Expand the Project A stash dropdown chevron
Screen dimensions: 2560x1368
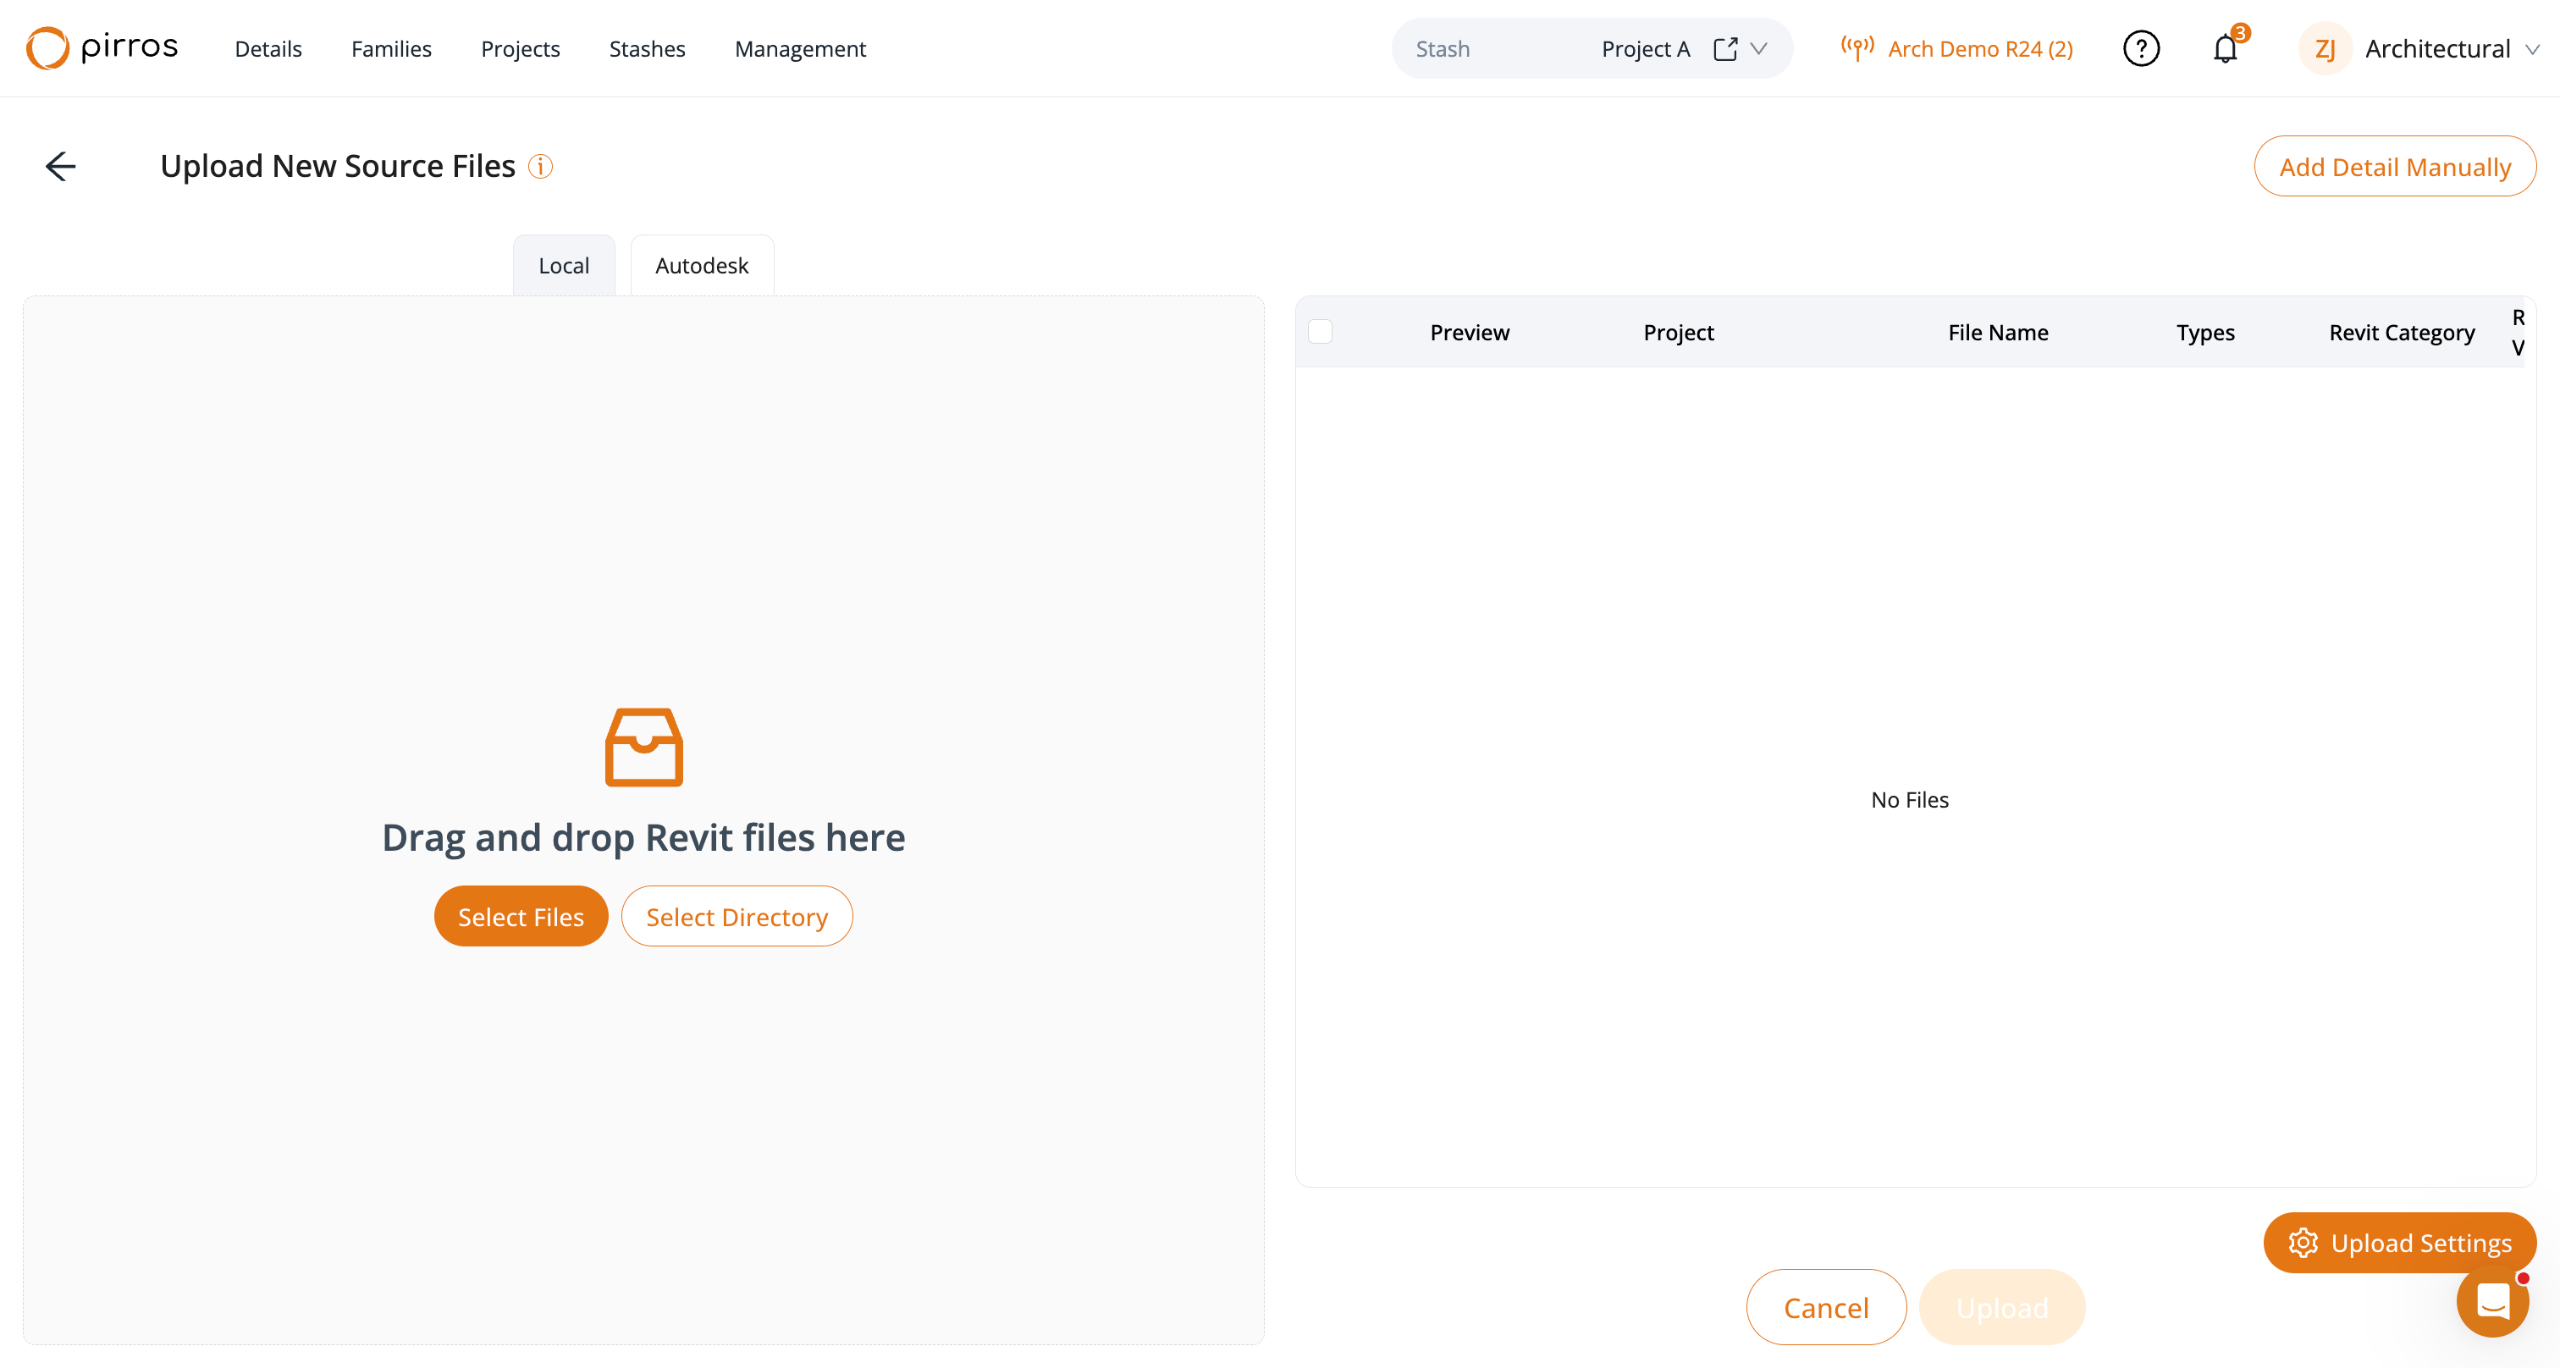(1759, 49)
